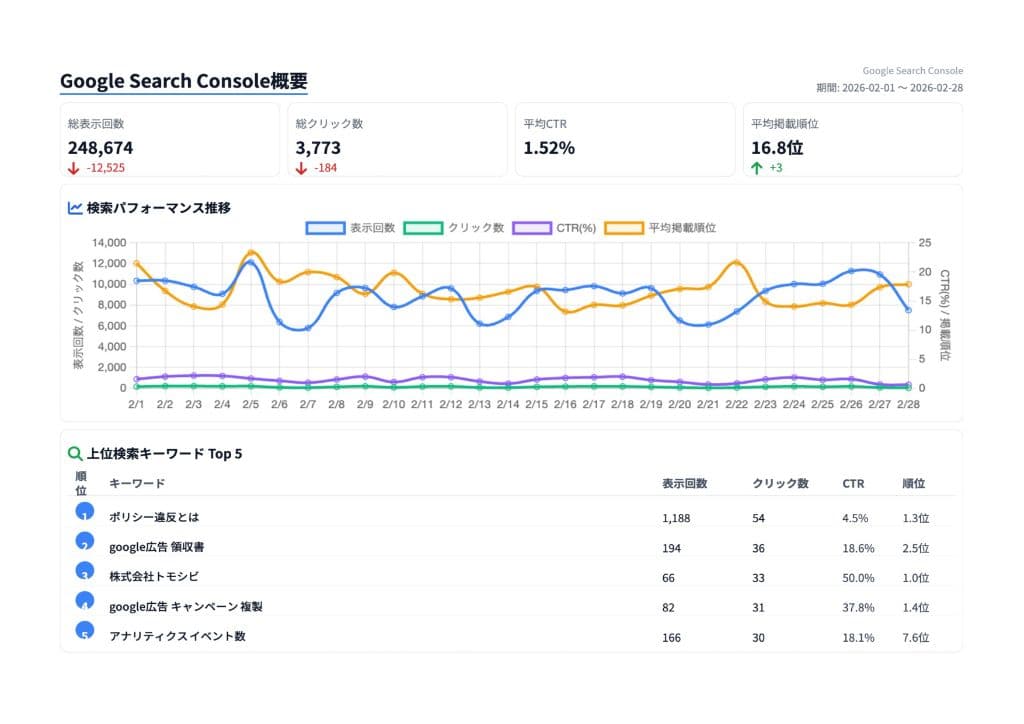The width and height of the screenshot is (1024, 724).
Task: Click the CTR column header in table
Action: 853,483
